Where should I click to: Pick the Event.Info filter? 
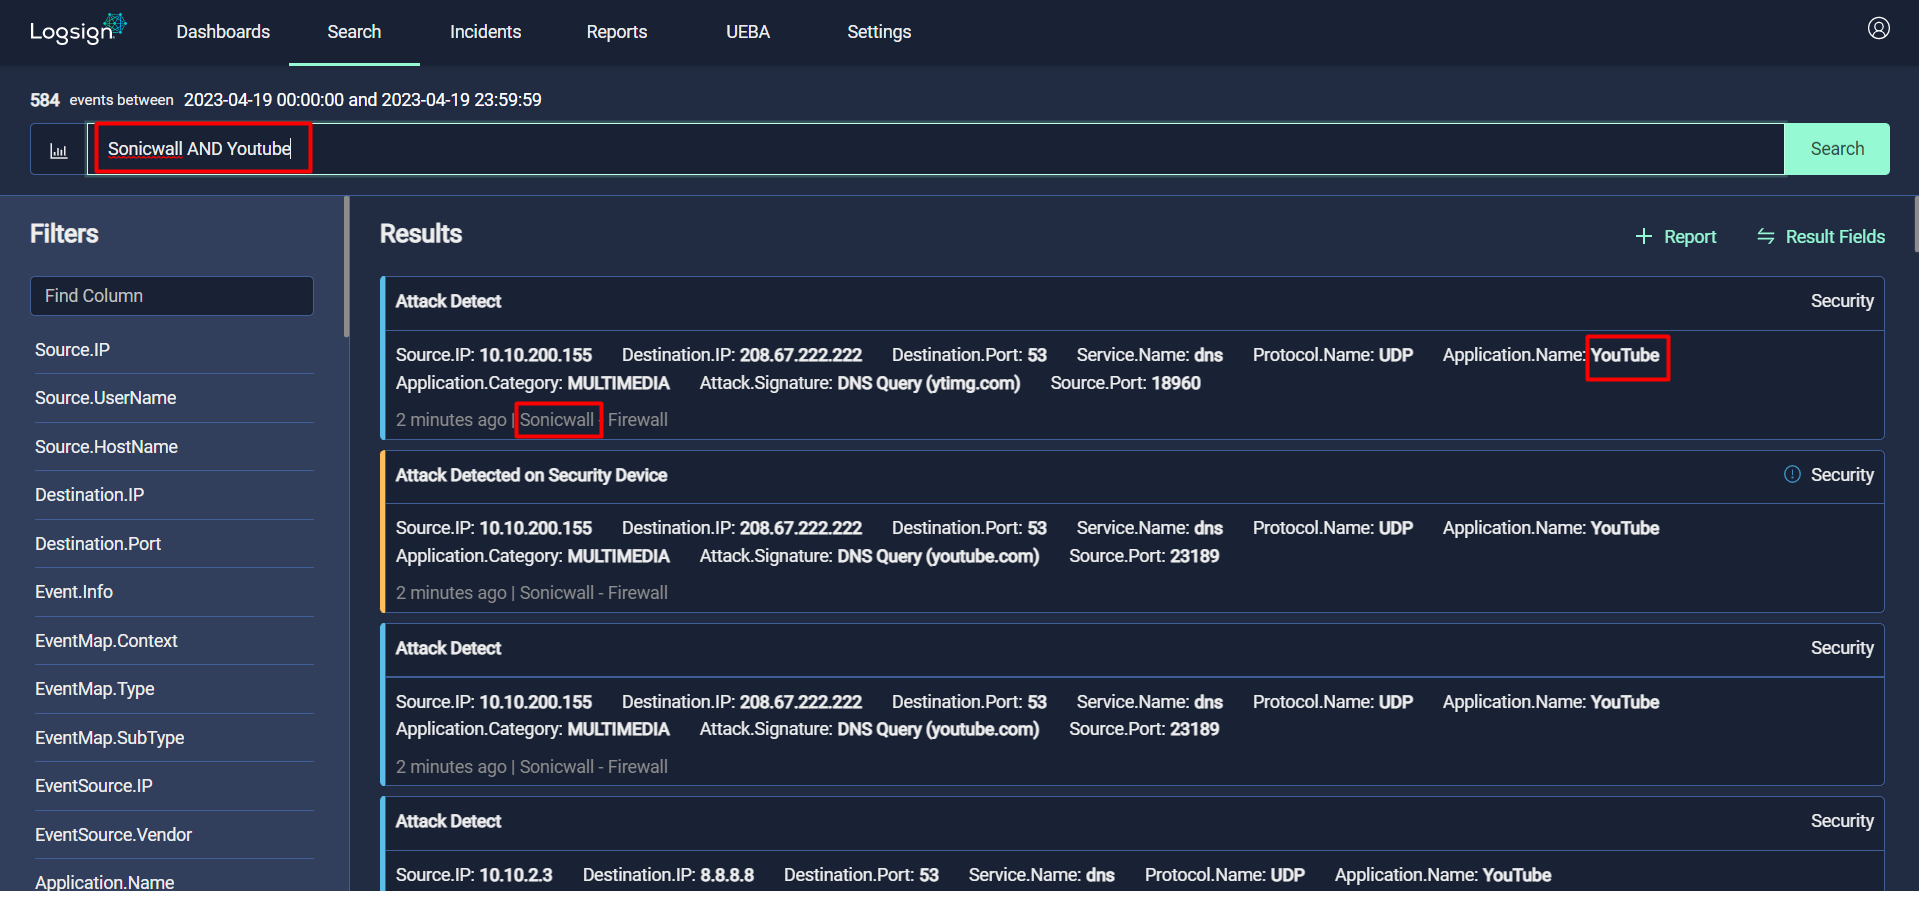click(x=73, y=592)
